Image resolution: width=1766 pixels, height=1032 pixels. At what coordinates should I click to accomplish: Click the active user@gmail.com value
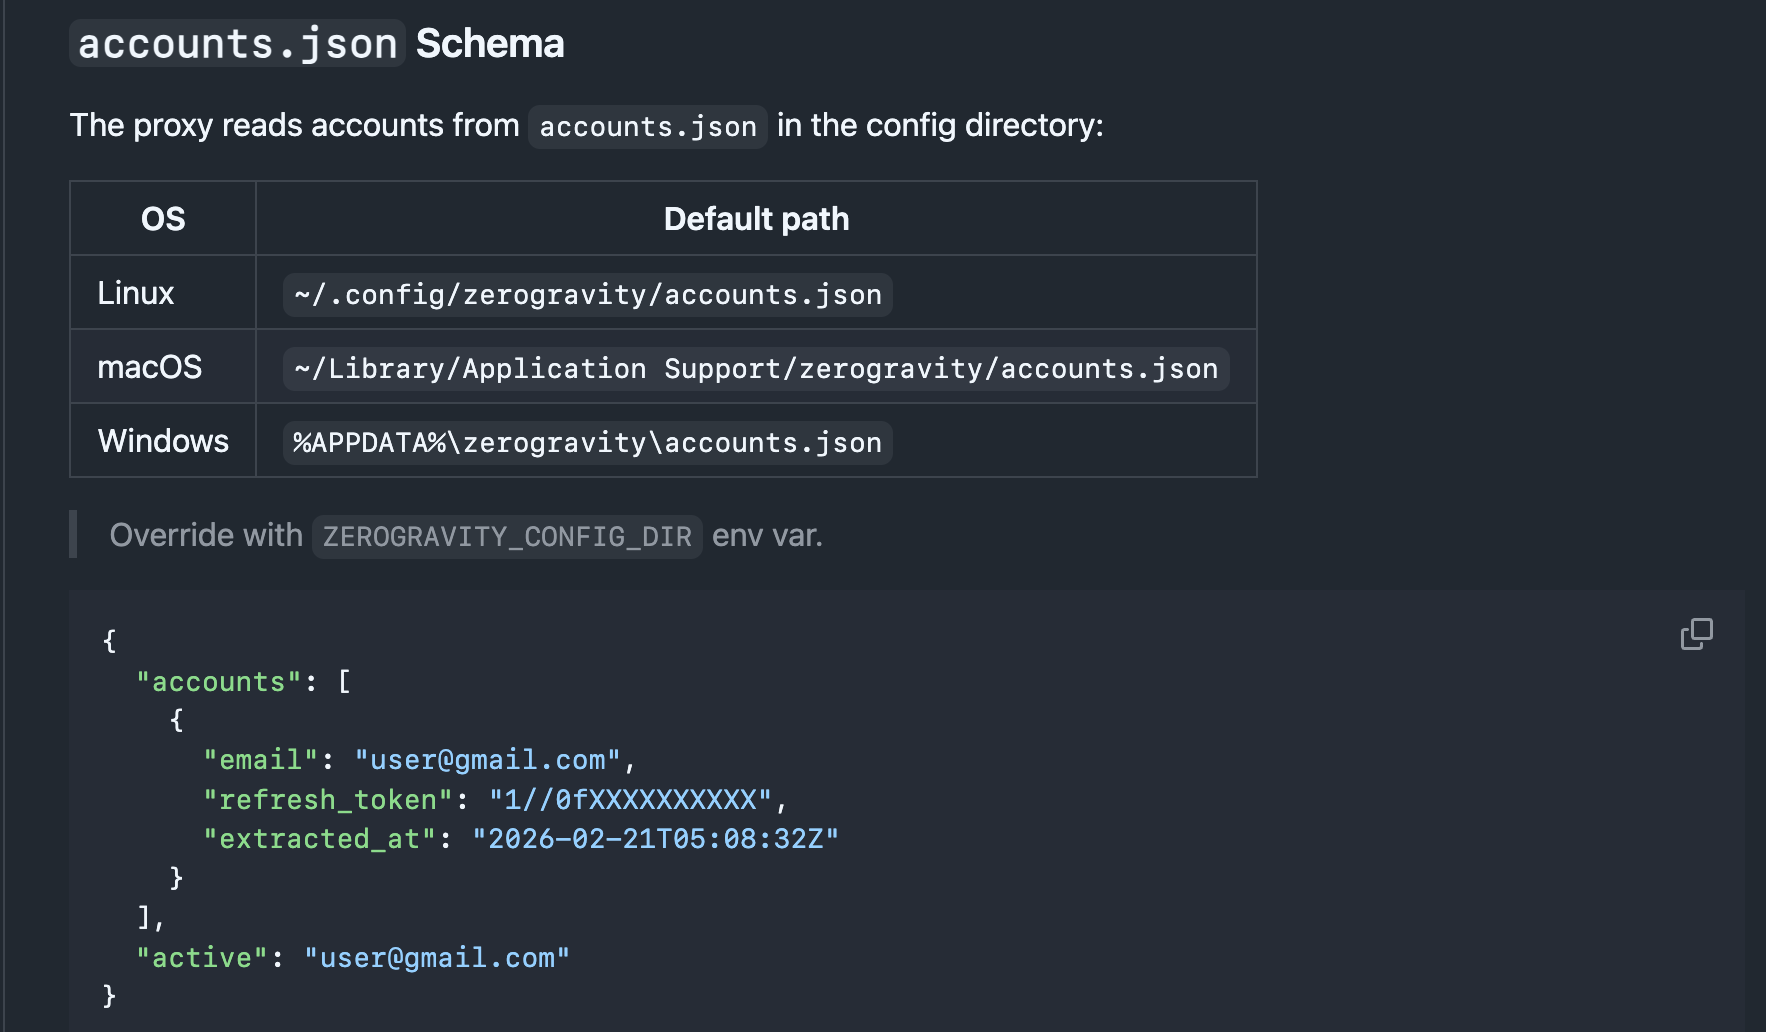(x=437, y=958)
